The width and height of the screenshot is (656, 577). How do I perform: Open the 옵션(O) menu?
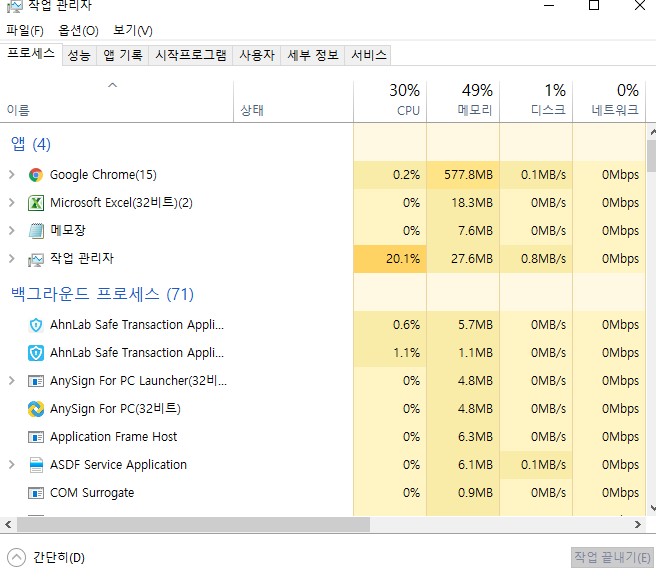pyautogui.click(x=78, y=31)
